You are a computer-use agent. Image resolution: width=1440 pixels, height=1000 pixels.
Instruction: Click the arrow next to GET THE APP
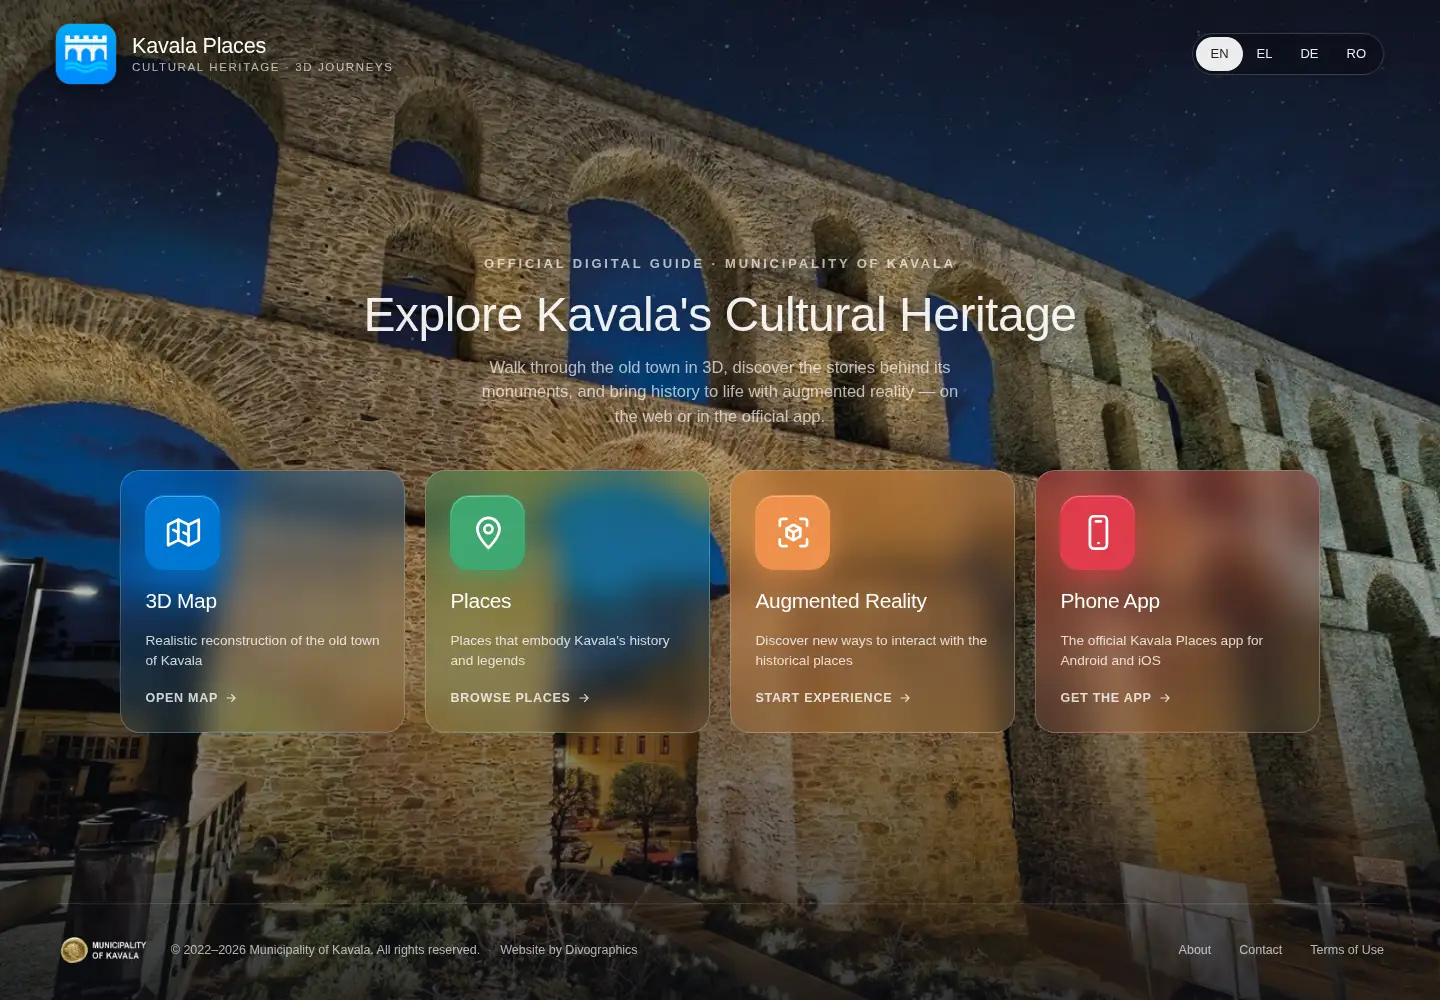click(1165, 698)
